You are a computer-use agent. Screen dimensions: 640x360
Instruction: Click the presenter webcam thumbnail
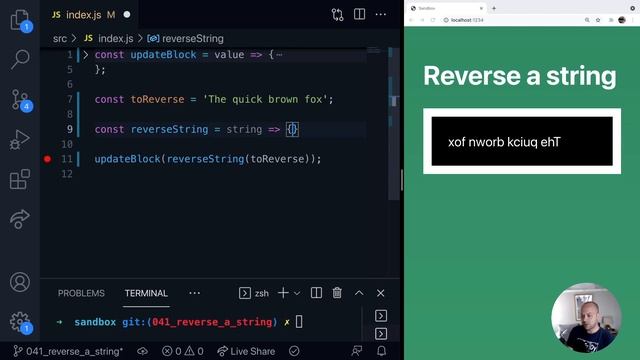[586, 318]
